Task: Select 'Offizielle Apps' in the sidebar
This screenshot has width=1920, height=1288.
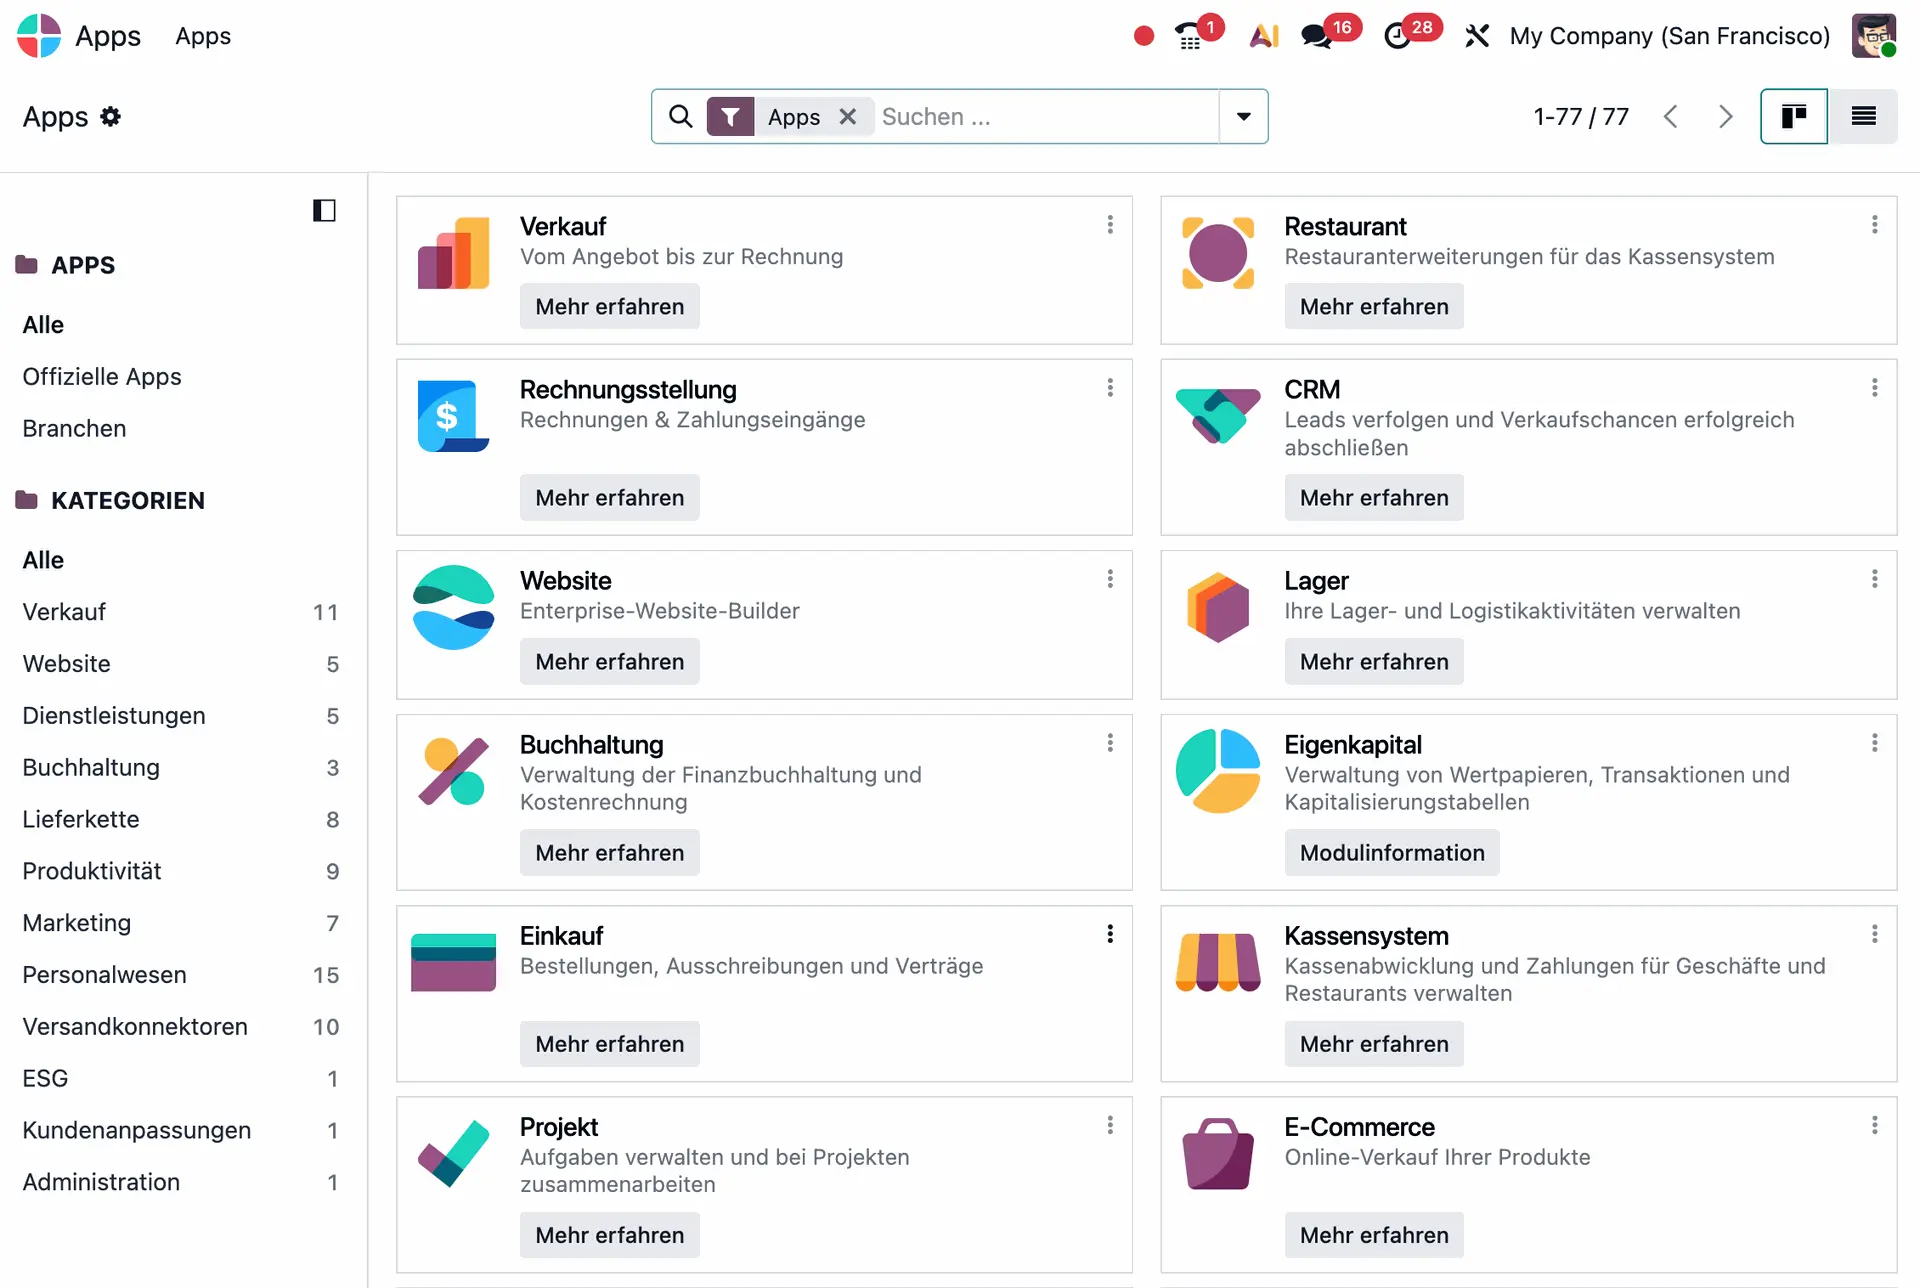Action: [101, 377]
